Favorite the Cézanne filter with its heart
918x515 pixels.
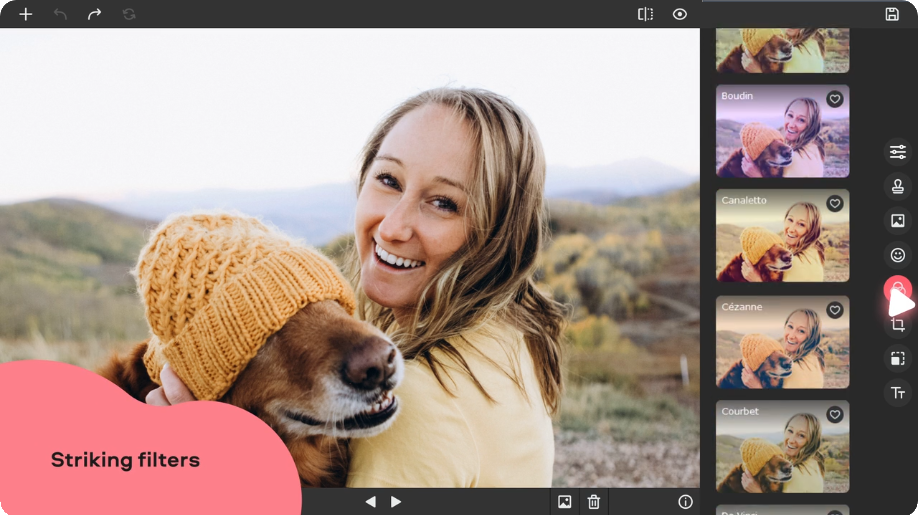pyautogui.click(x=835, y=310)
